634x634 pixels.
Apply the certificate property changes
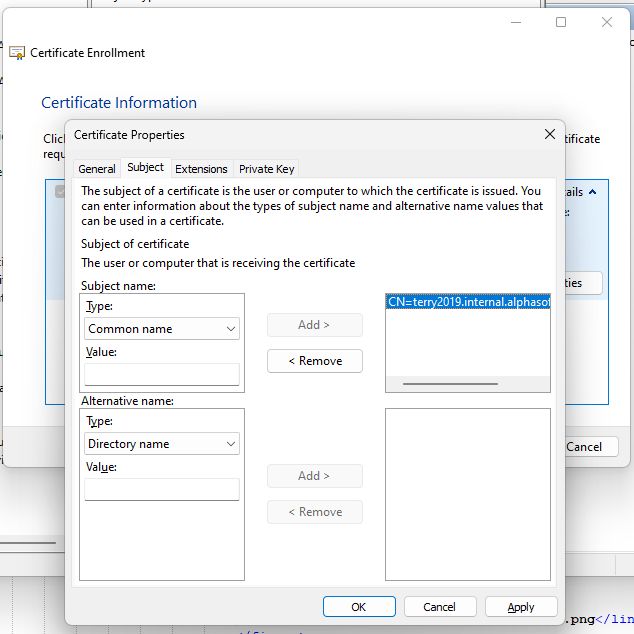[x=521, y=607]
